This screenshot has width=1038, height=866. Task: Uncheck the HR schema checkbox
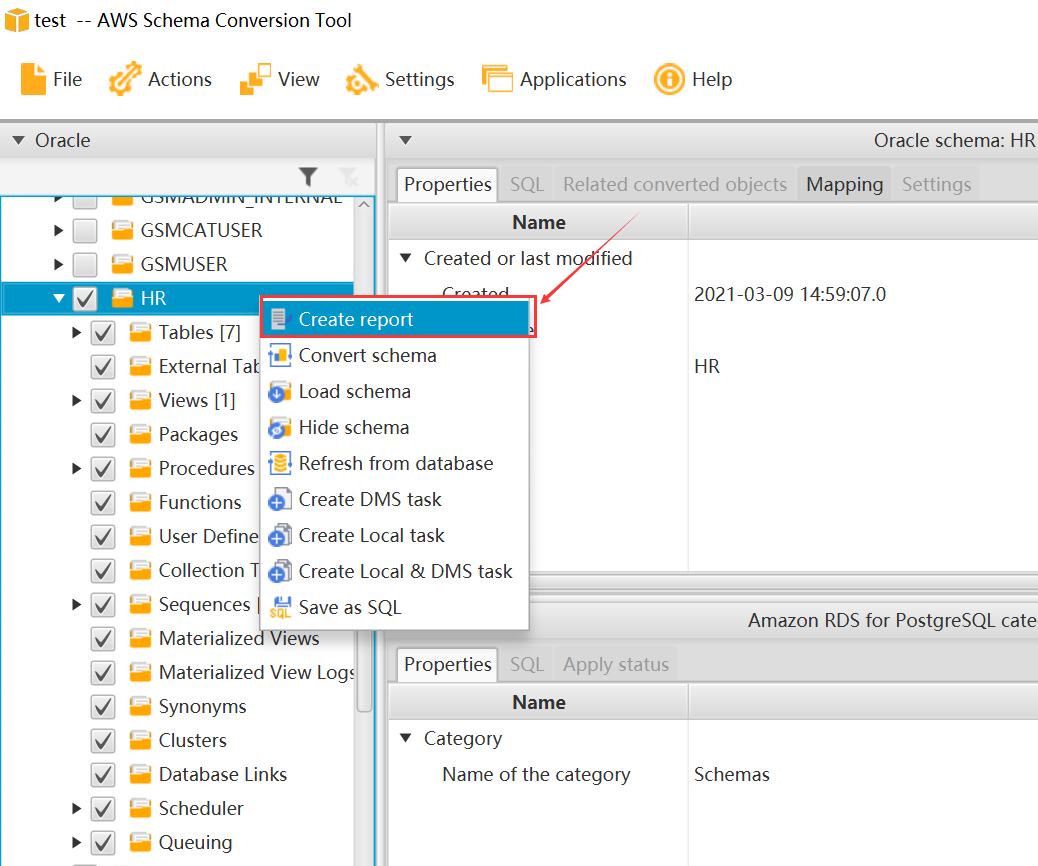(x=85, y=298)
